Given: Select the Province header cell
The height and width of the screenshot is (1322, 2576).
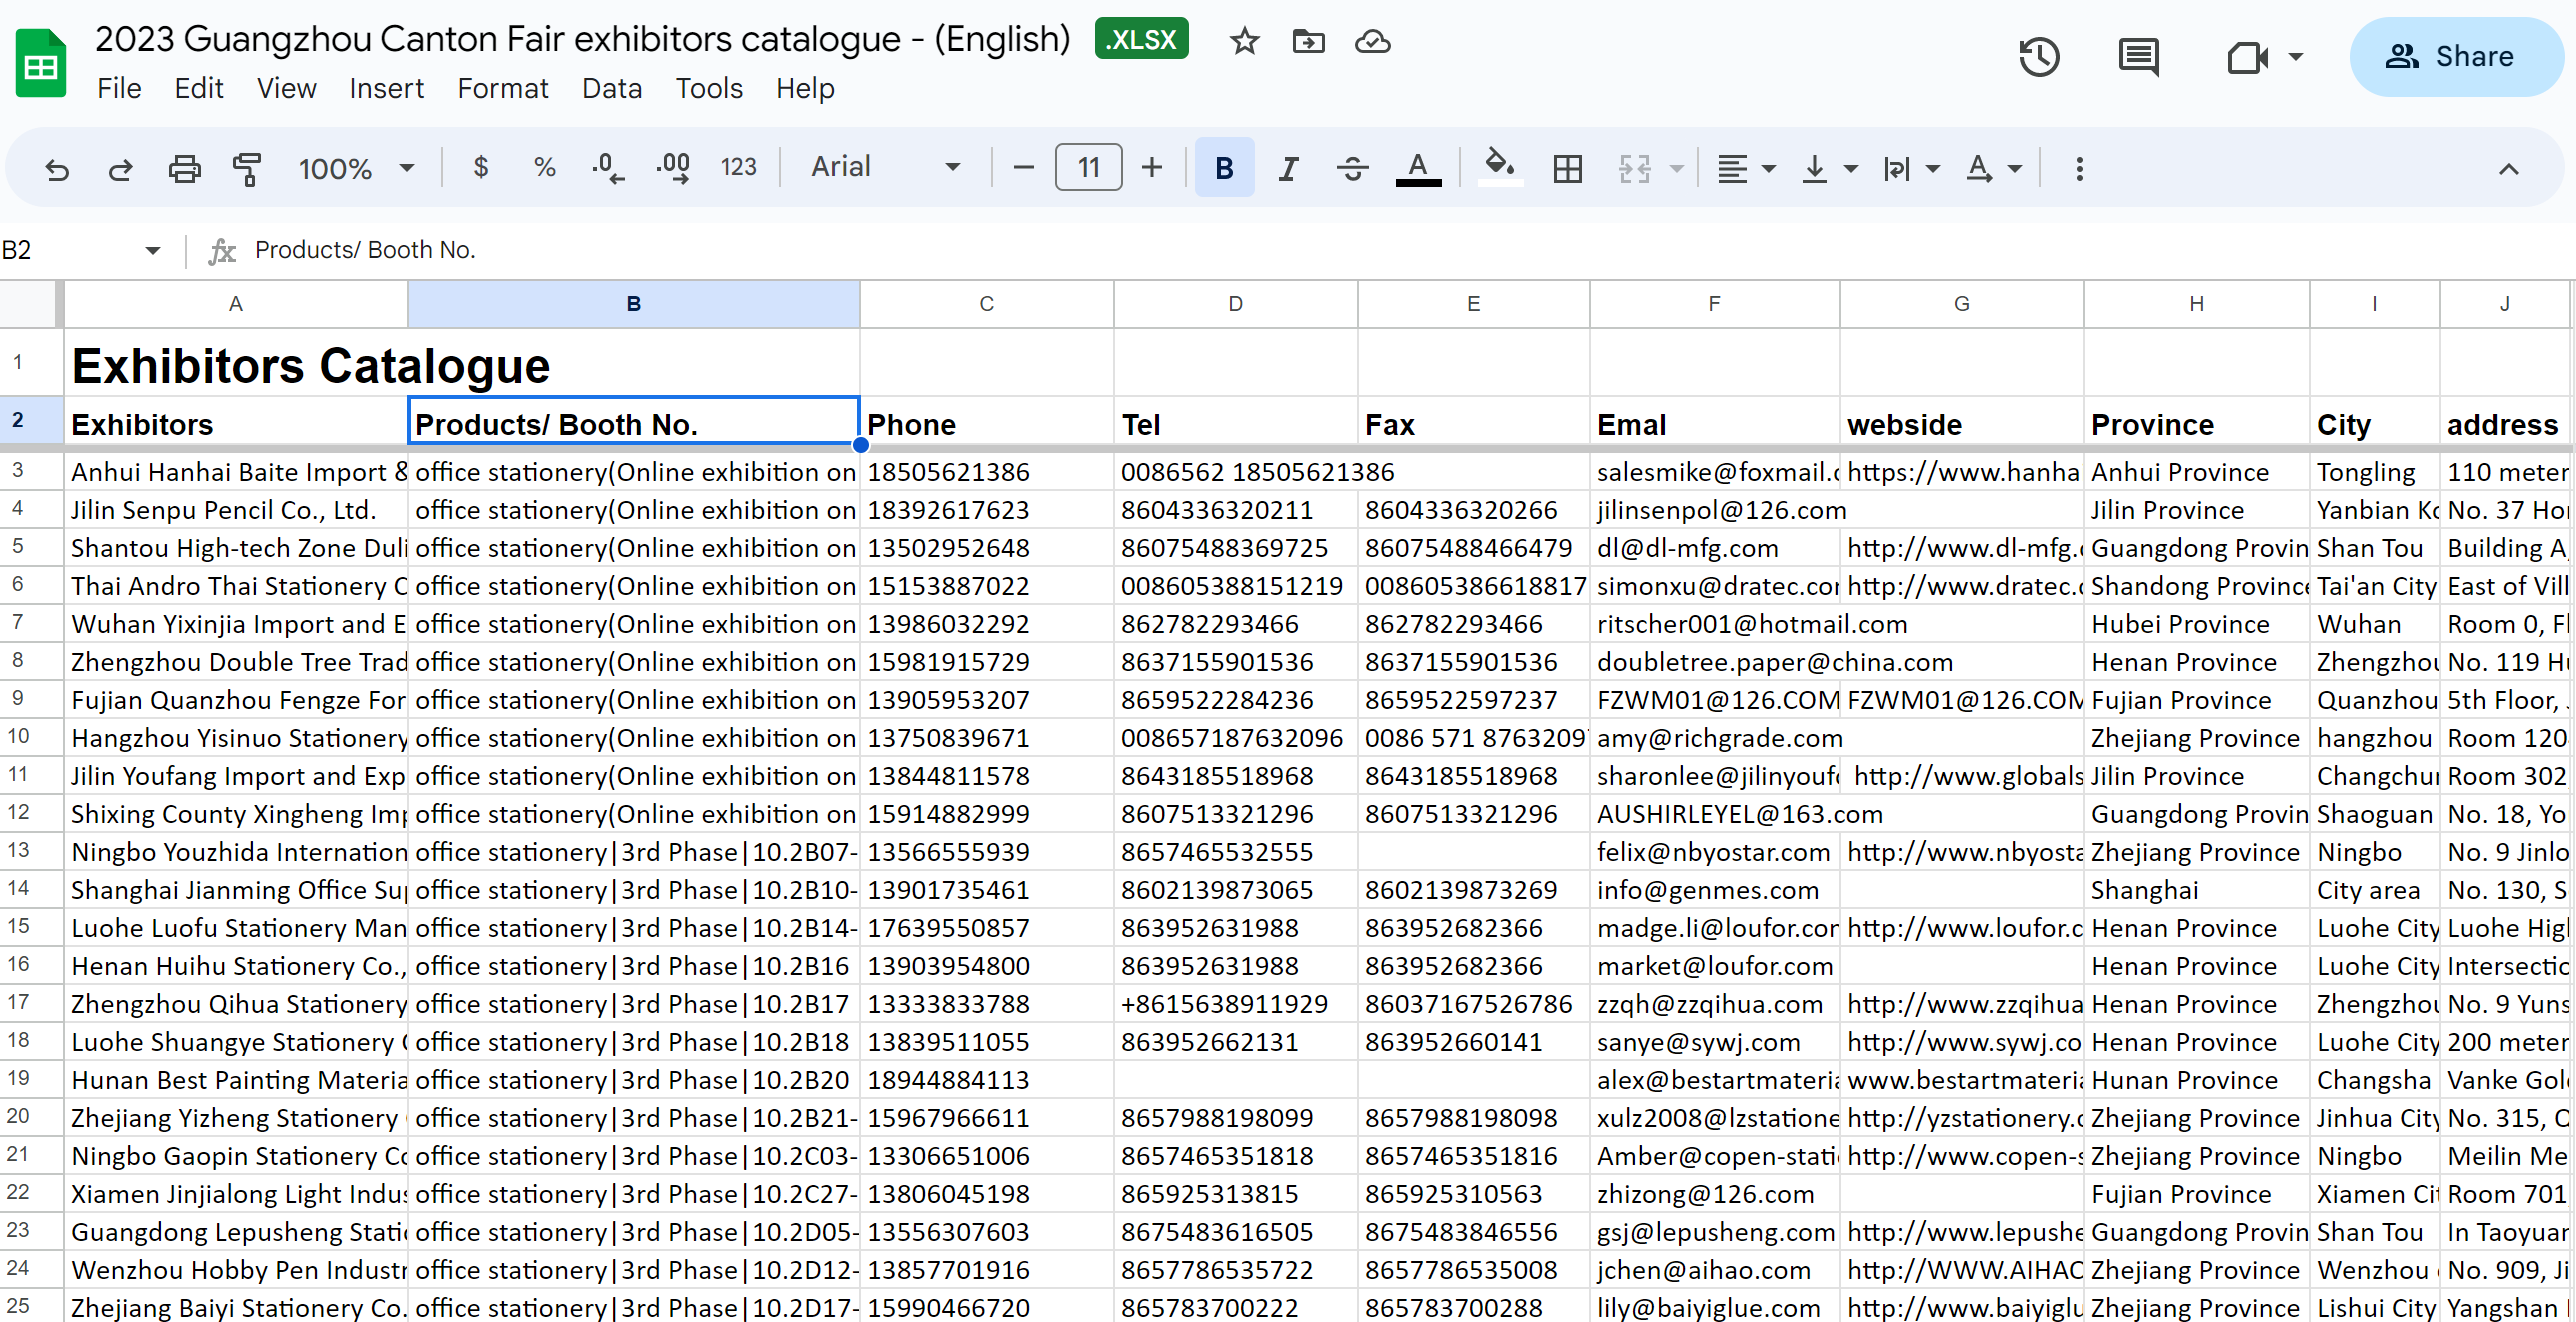Looking at the screenshot, I should [2196, 423].
